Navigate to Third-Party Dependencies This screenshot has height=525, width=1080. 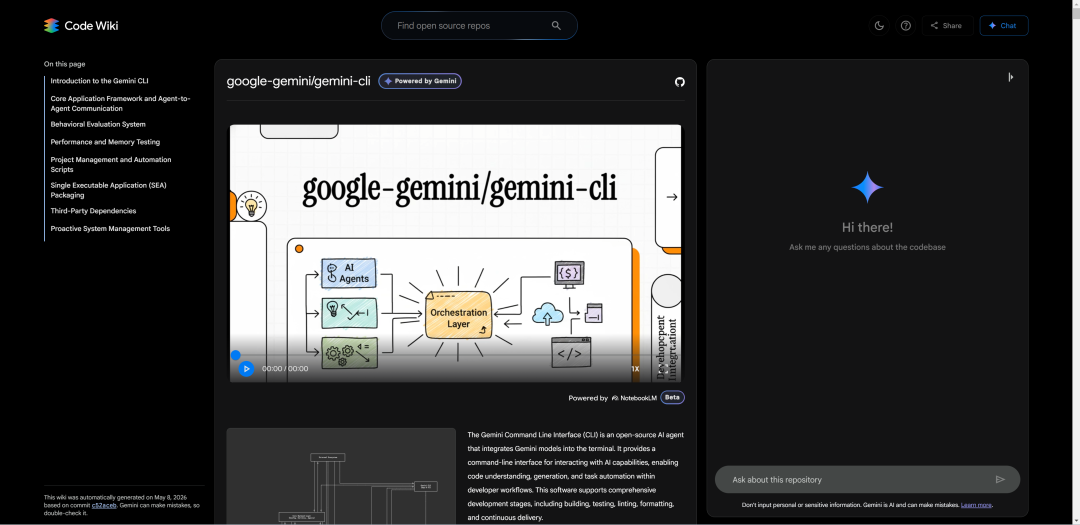[x=93, y=211]
